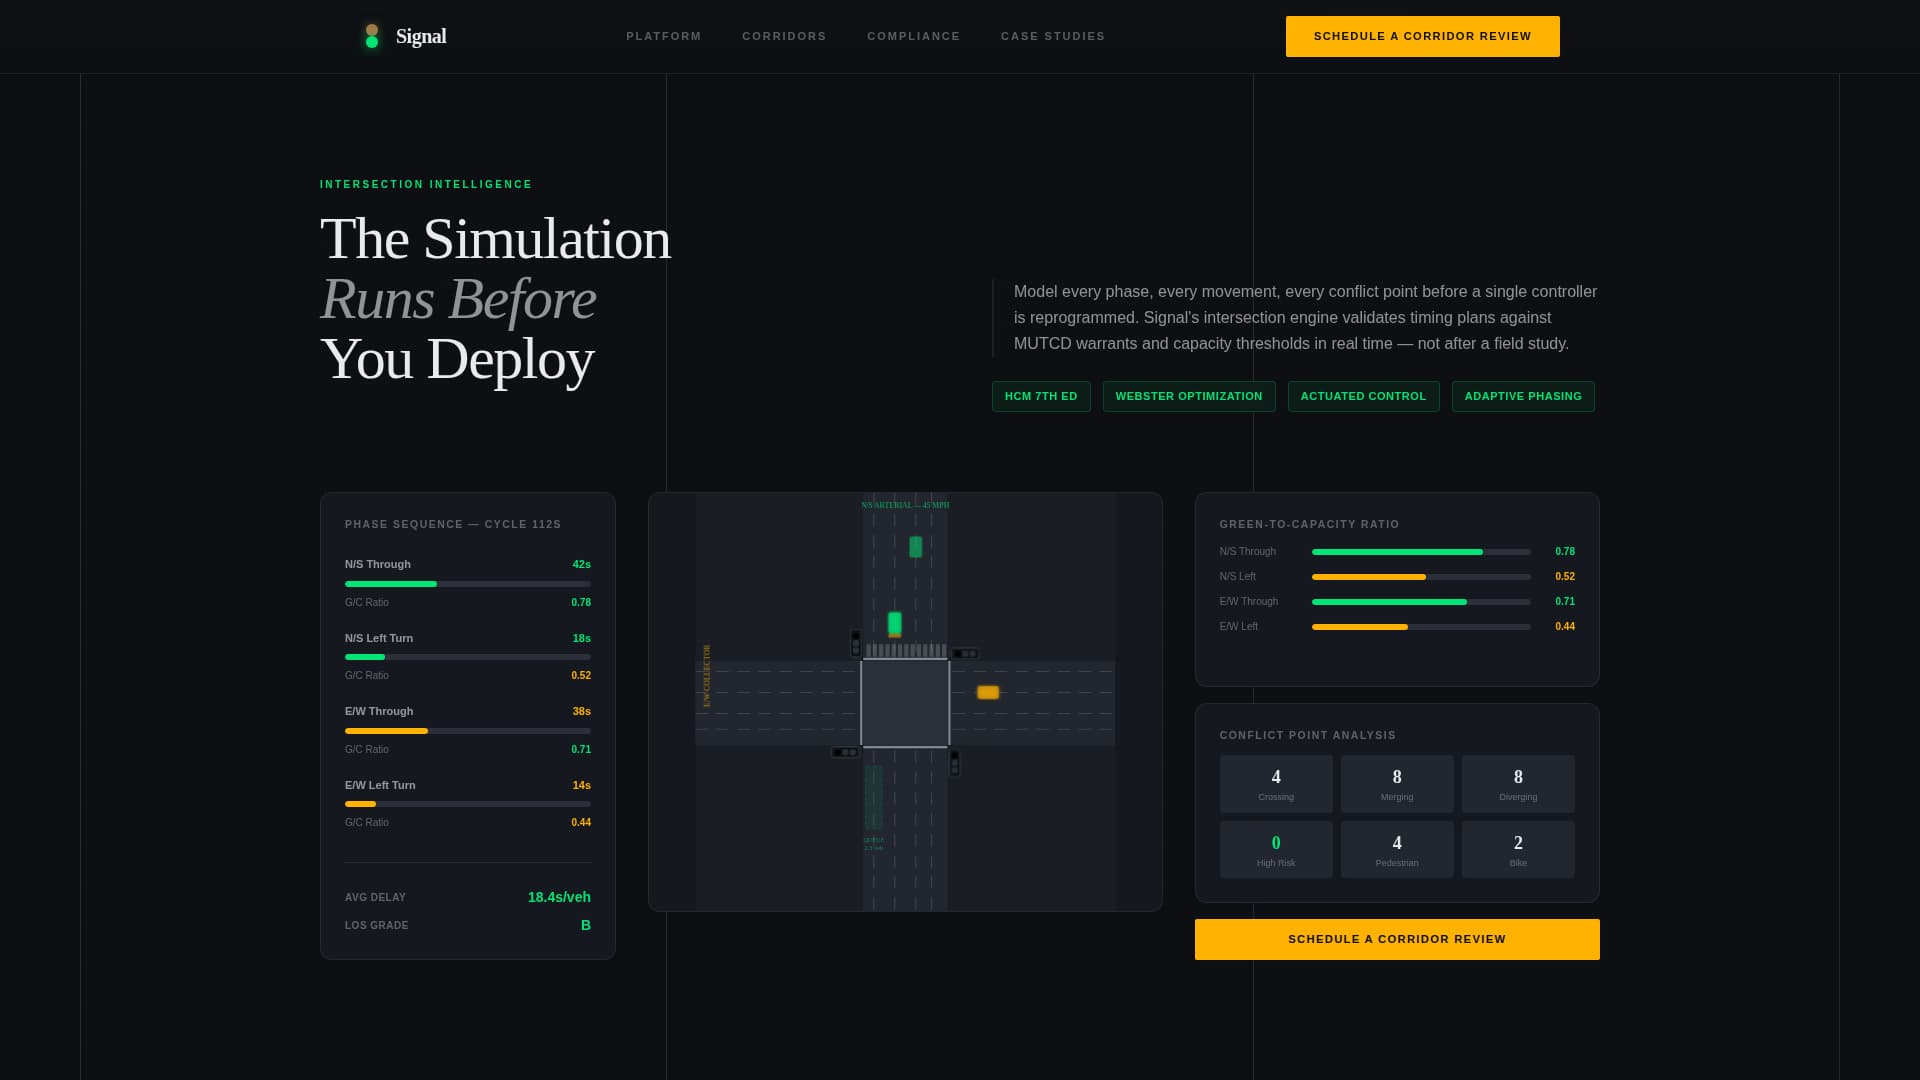Click the 14s value for E/W Left Turn
Screen dimensions: 1920x1080
coord(581,785)
